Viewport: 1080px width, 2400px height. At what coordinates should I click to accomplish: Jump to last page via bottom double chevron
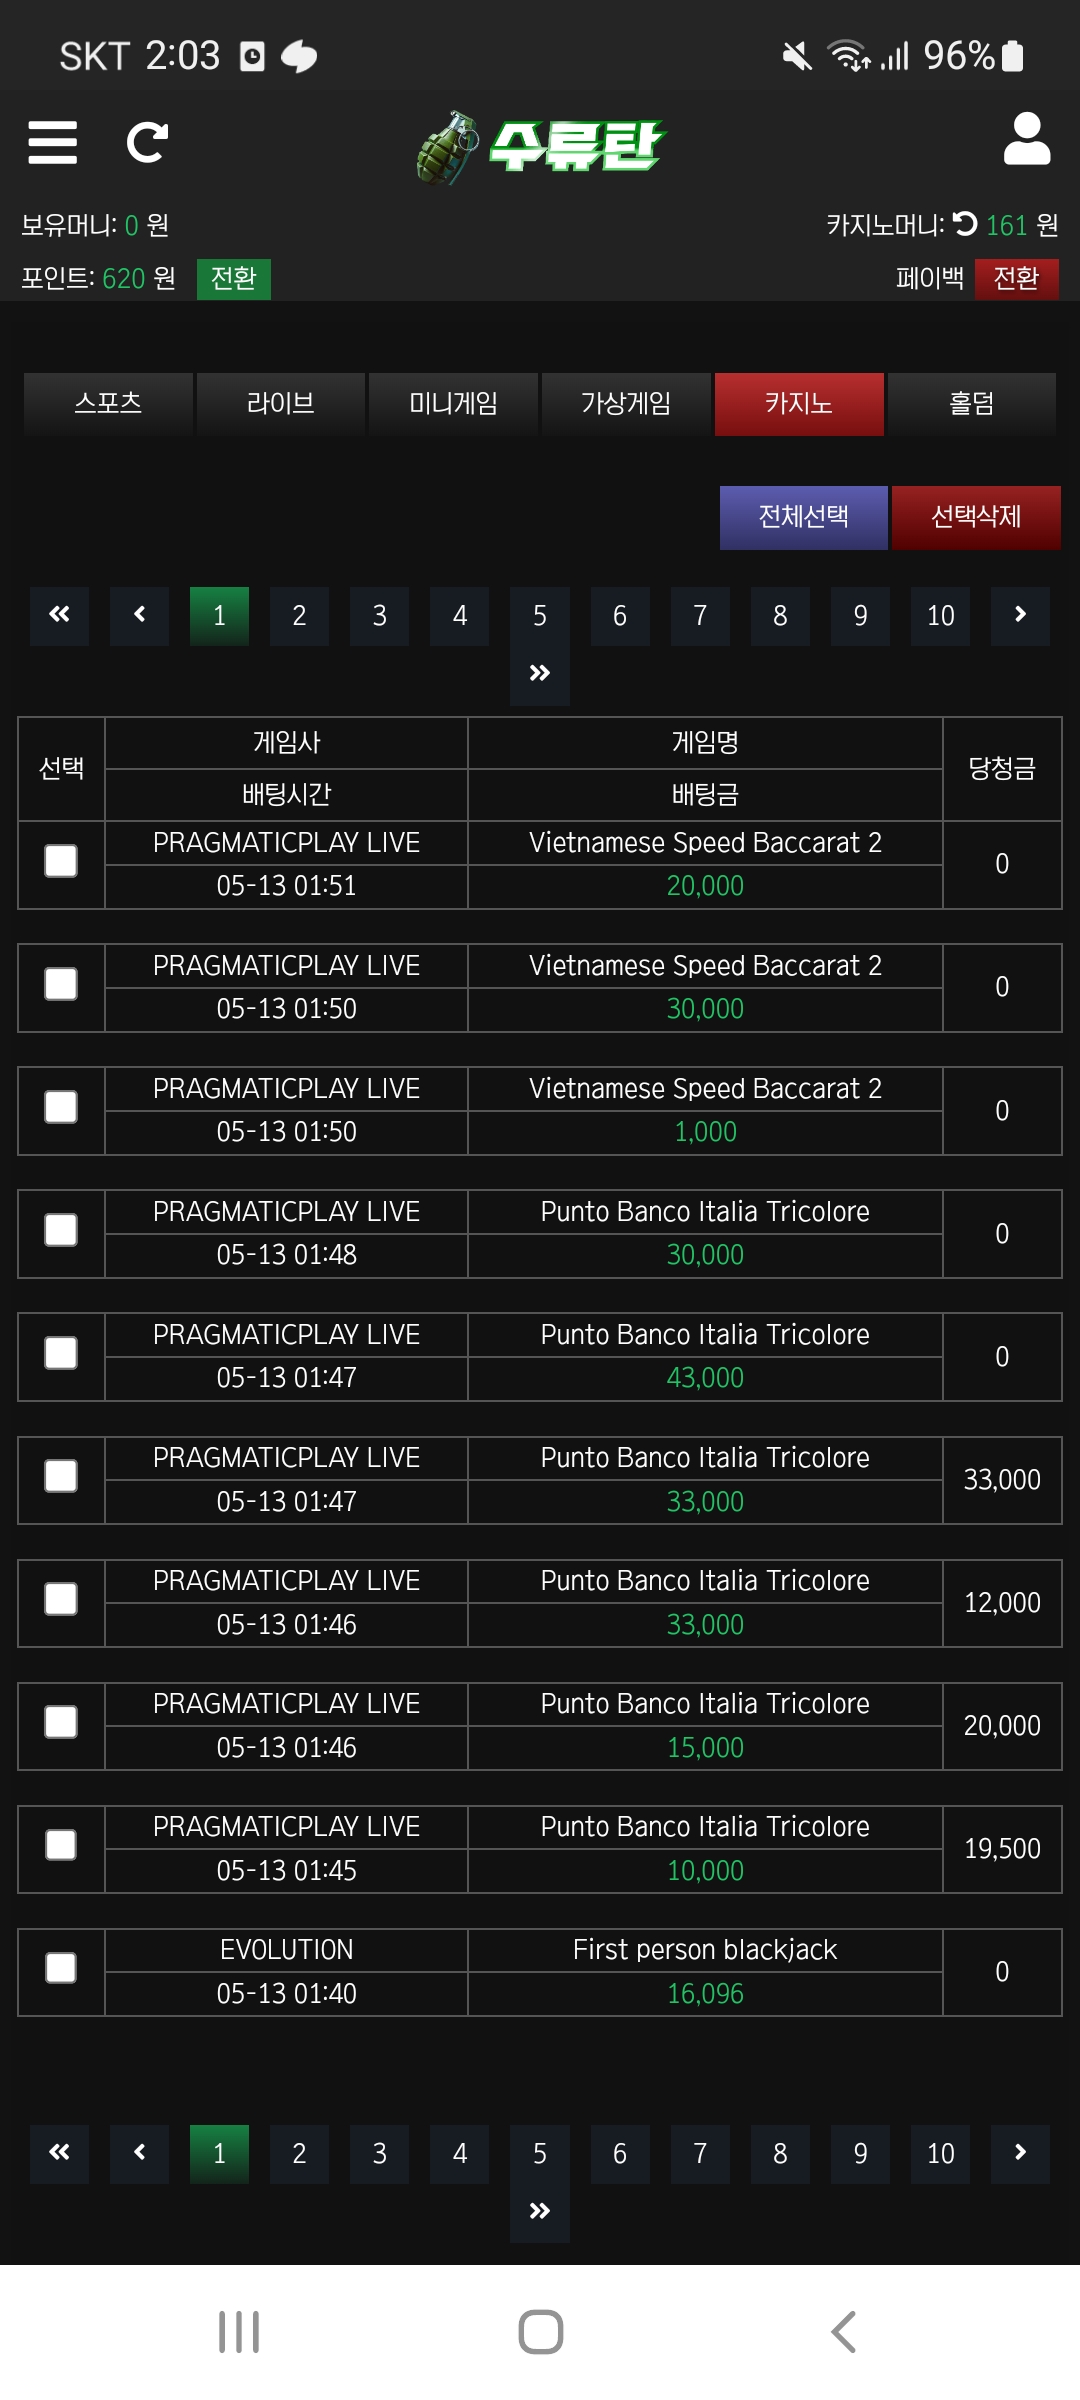[540, 2211]
